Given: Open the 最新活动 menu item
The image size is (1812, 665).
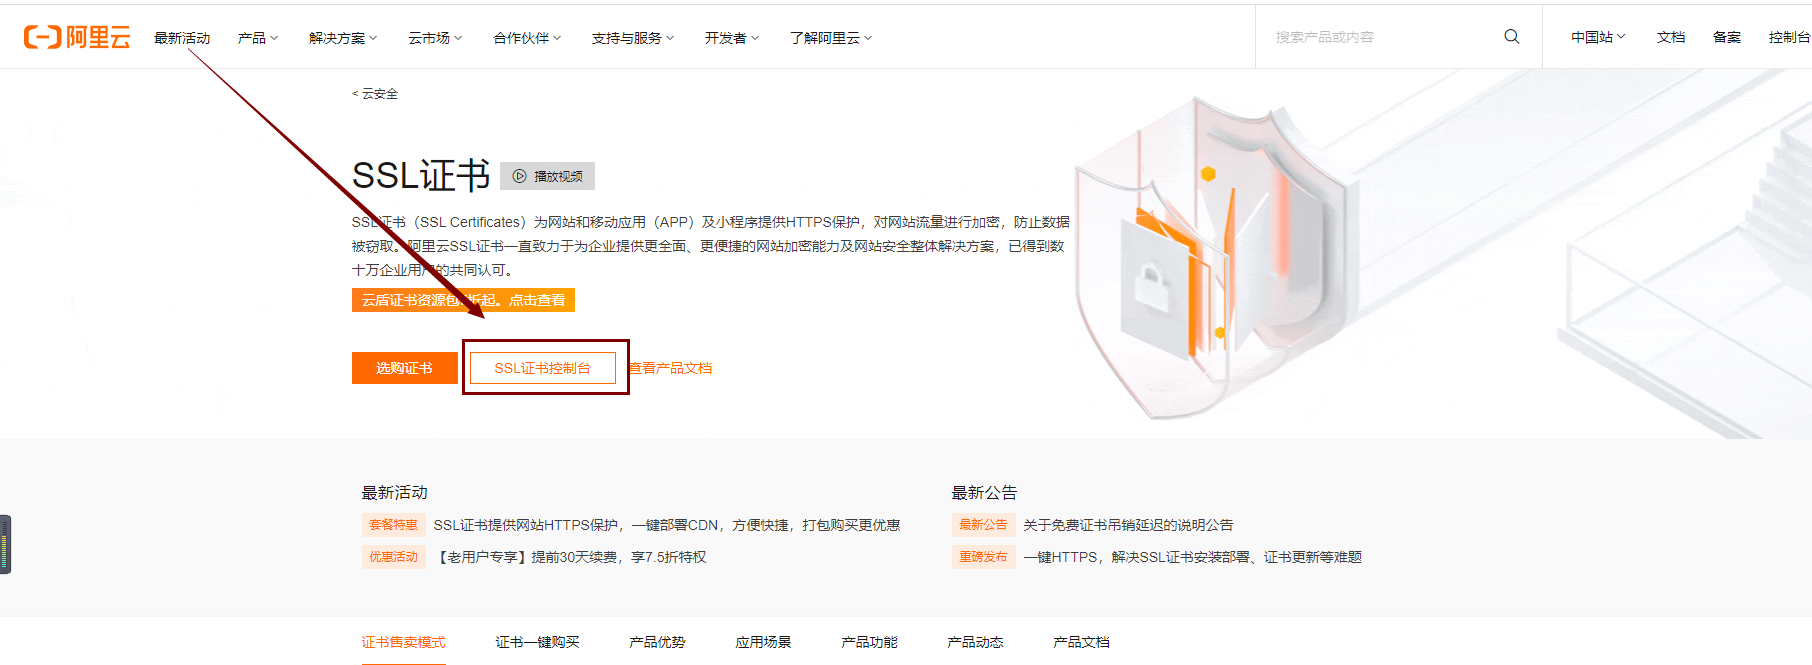Looking at the screenshot, I should 182,38.
